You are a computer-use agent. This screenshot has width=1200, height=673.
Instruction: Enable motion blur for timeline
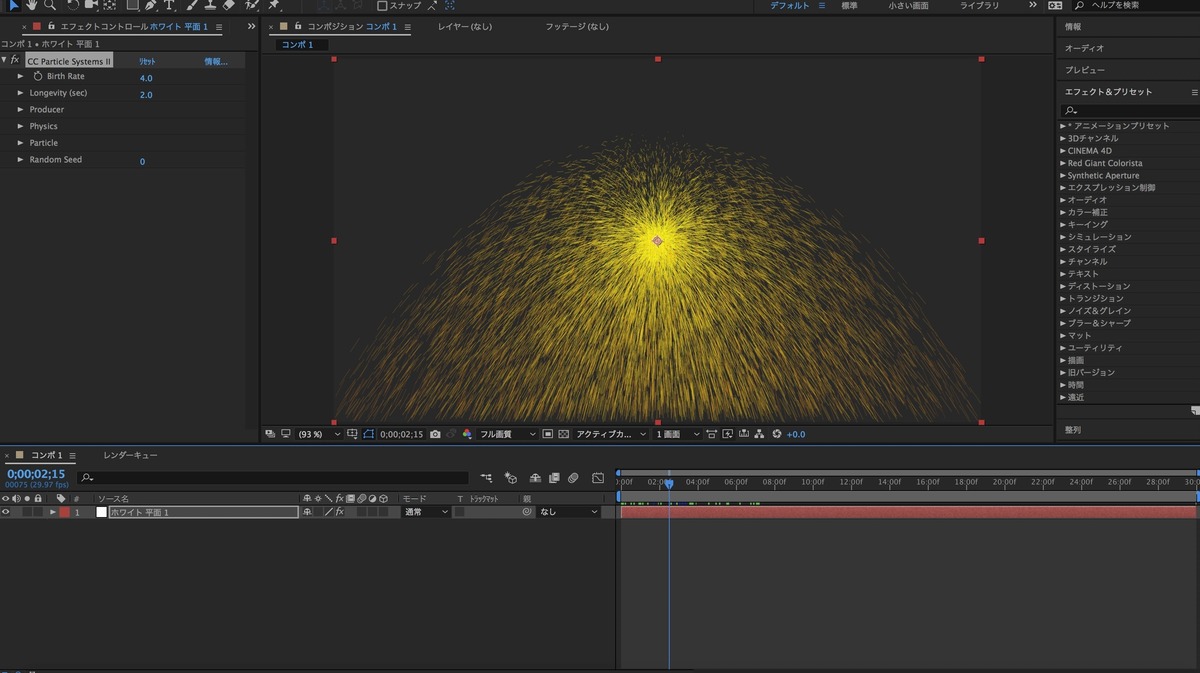click(573, 478)
